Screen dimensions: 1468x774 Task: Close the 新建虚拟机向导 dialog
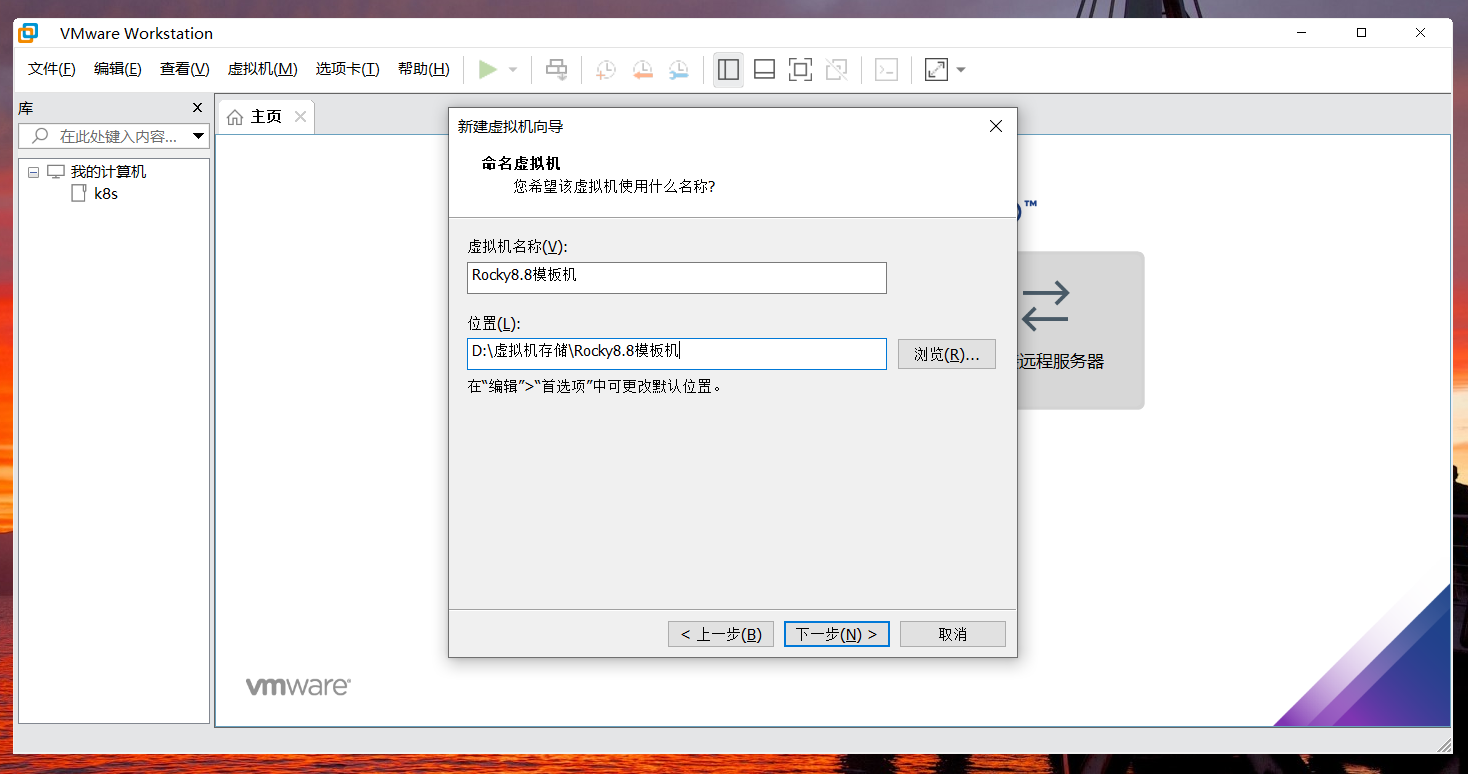pos(995,126)
